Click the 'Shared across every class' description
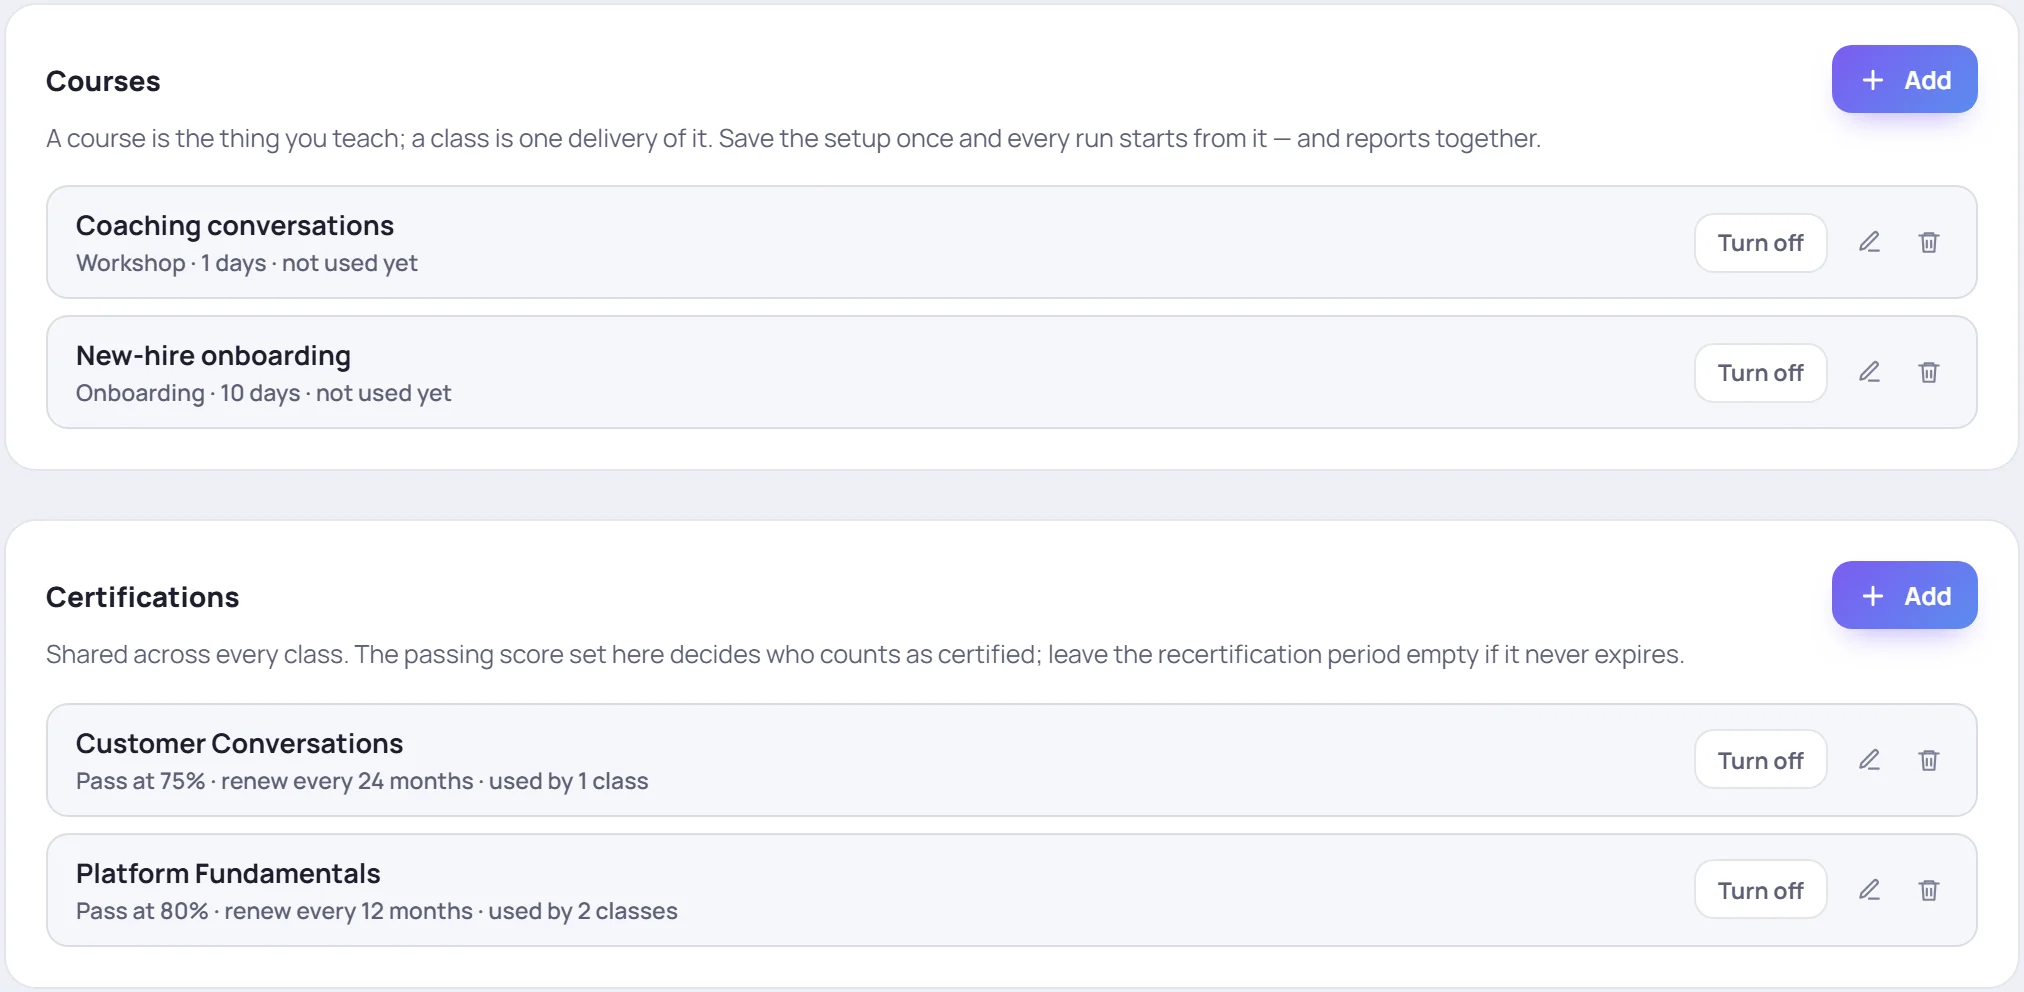This screenshot has width=2024, height=992. coord(865,654)
